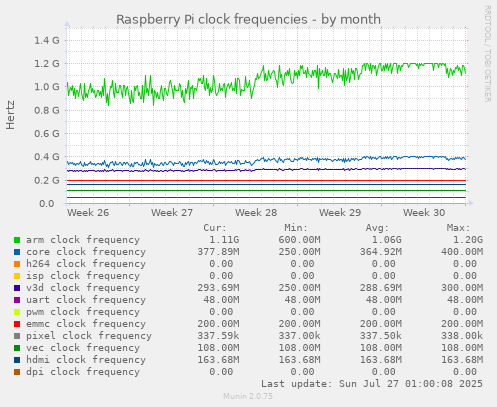Click the 'Last update' timestamp line
497x407 pixels.
(372, 384)
